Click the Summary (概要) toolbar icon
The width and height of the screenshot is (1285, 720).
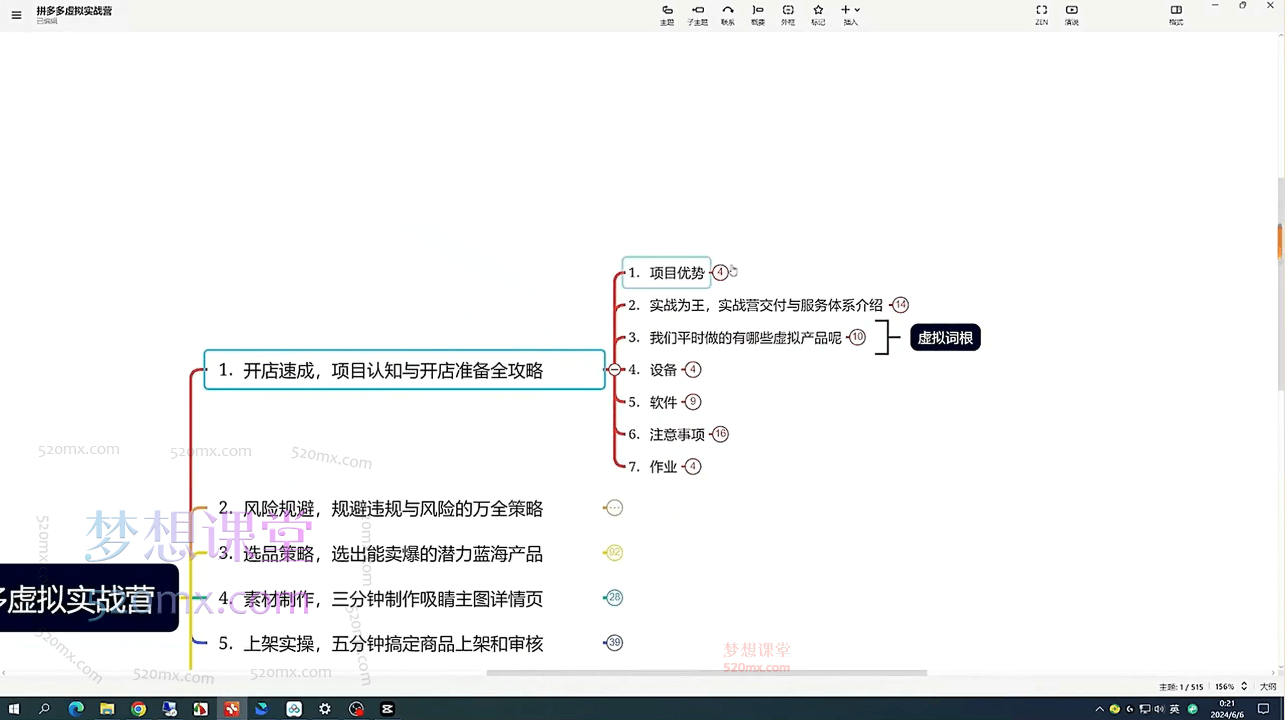point(758,14)
